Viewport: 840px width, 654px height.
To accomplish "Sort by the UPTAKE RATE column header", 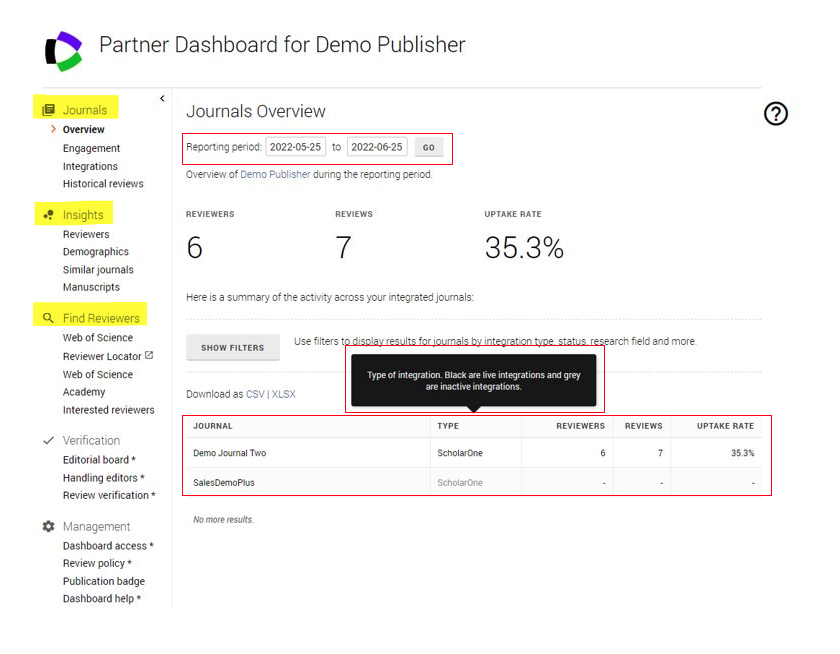I will (725, 426).
